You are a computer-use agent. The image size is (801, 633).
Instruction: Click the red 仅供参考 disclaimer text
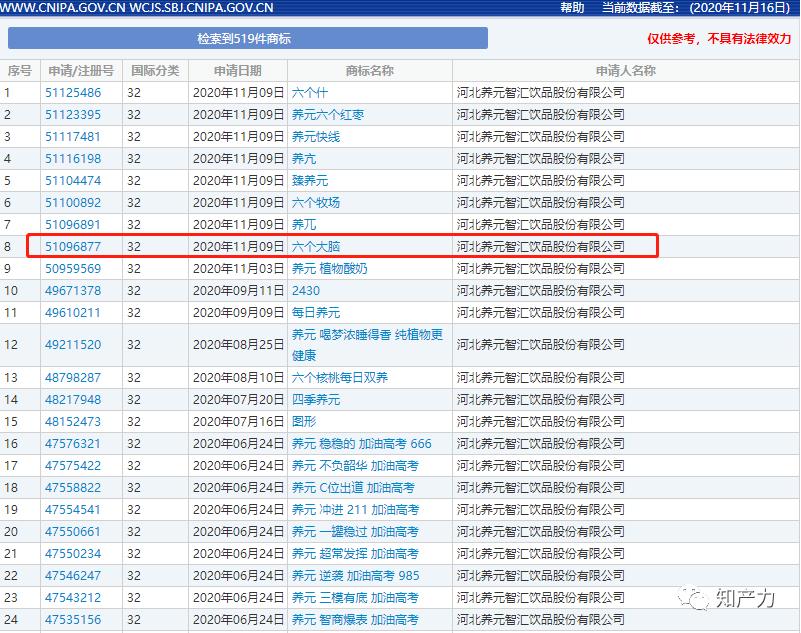[x=719, y=39]
